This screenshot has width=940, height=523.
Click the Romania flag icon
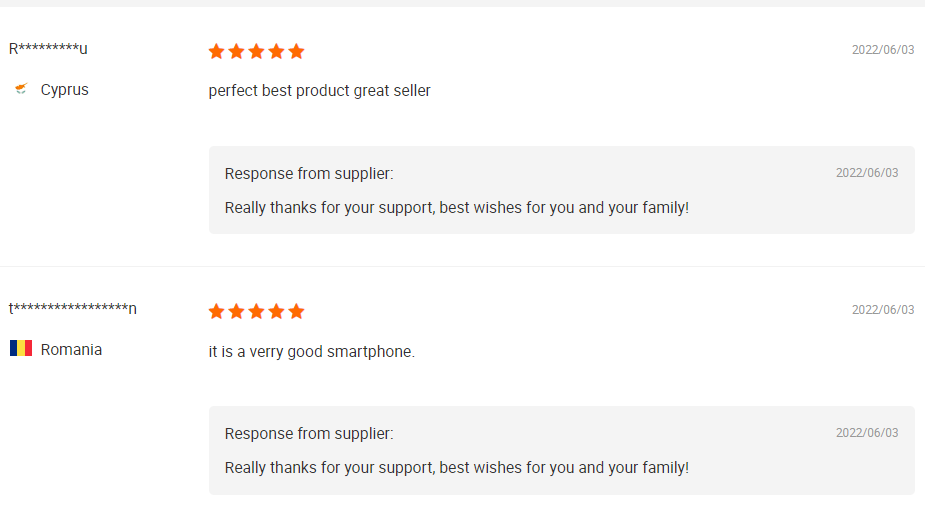21,349
